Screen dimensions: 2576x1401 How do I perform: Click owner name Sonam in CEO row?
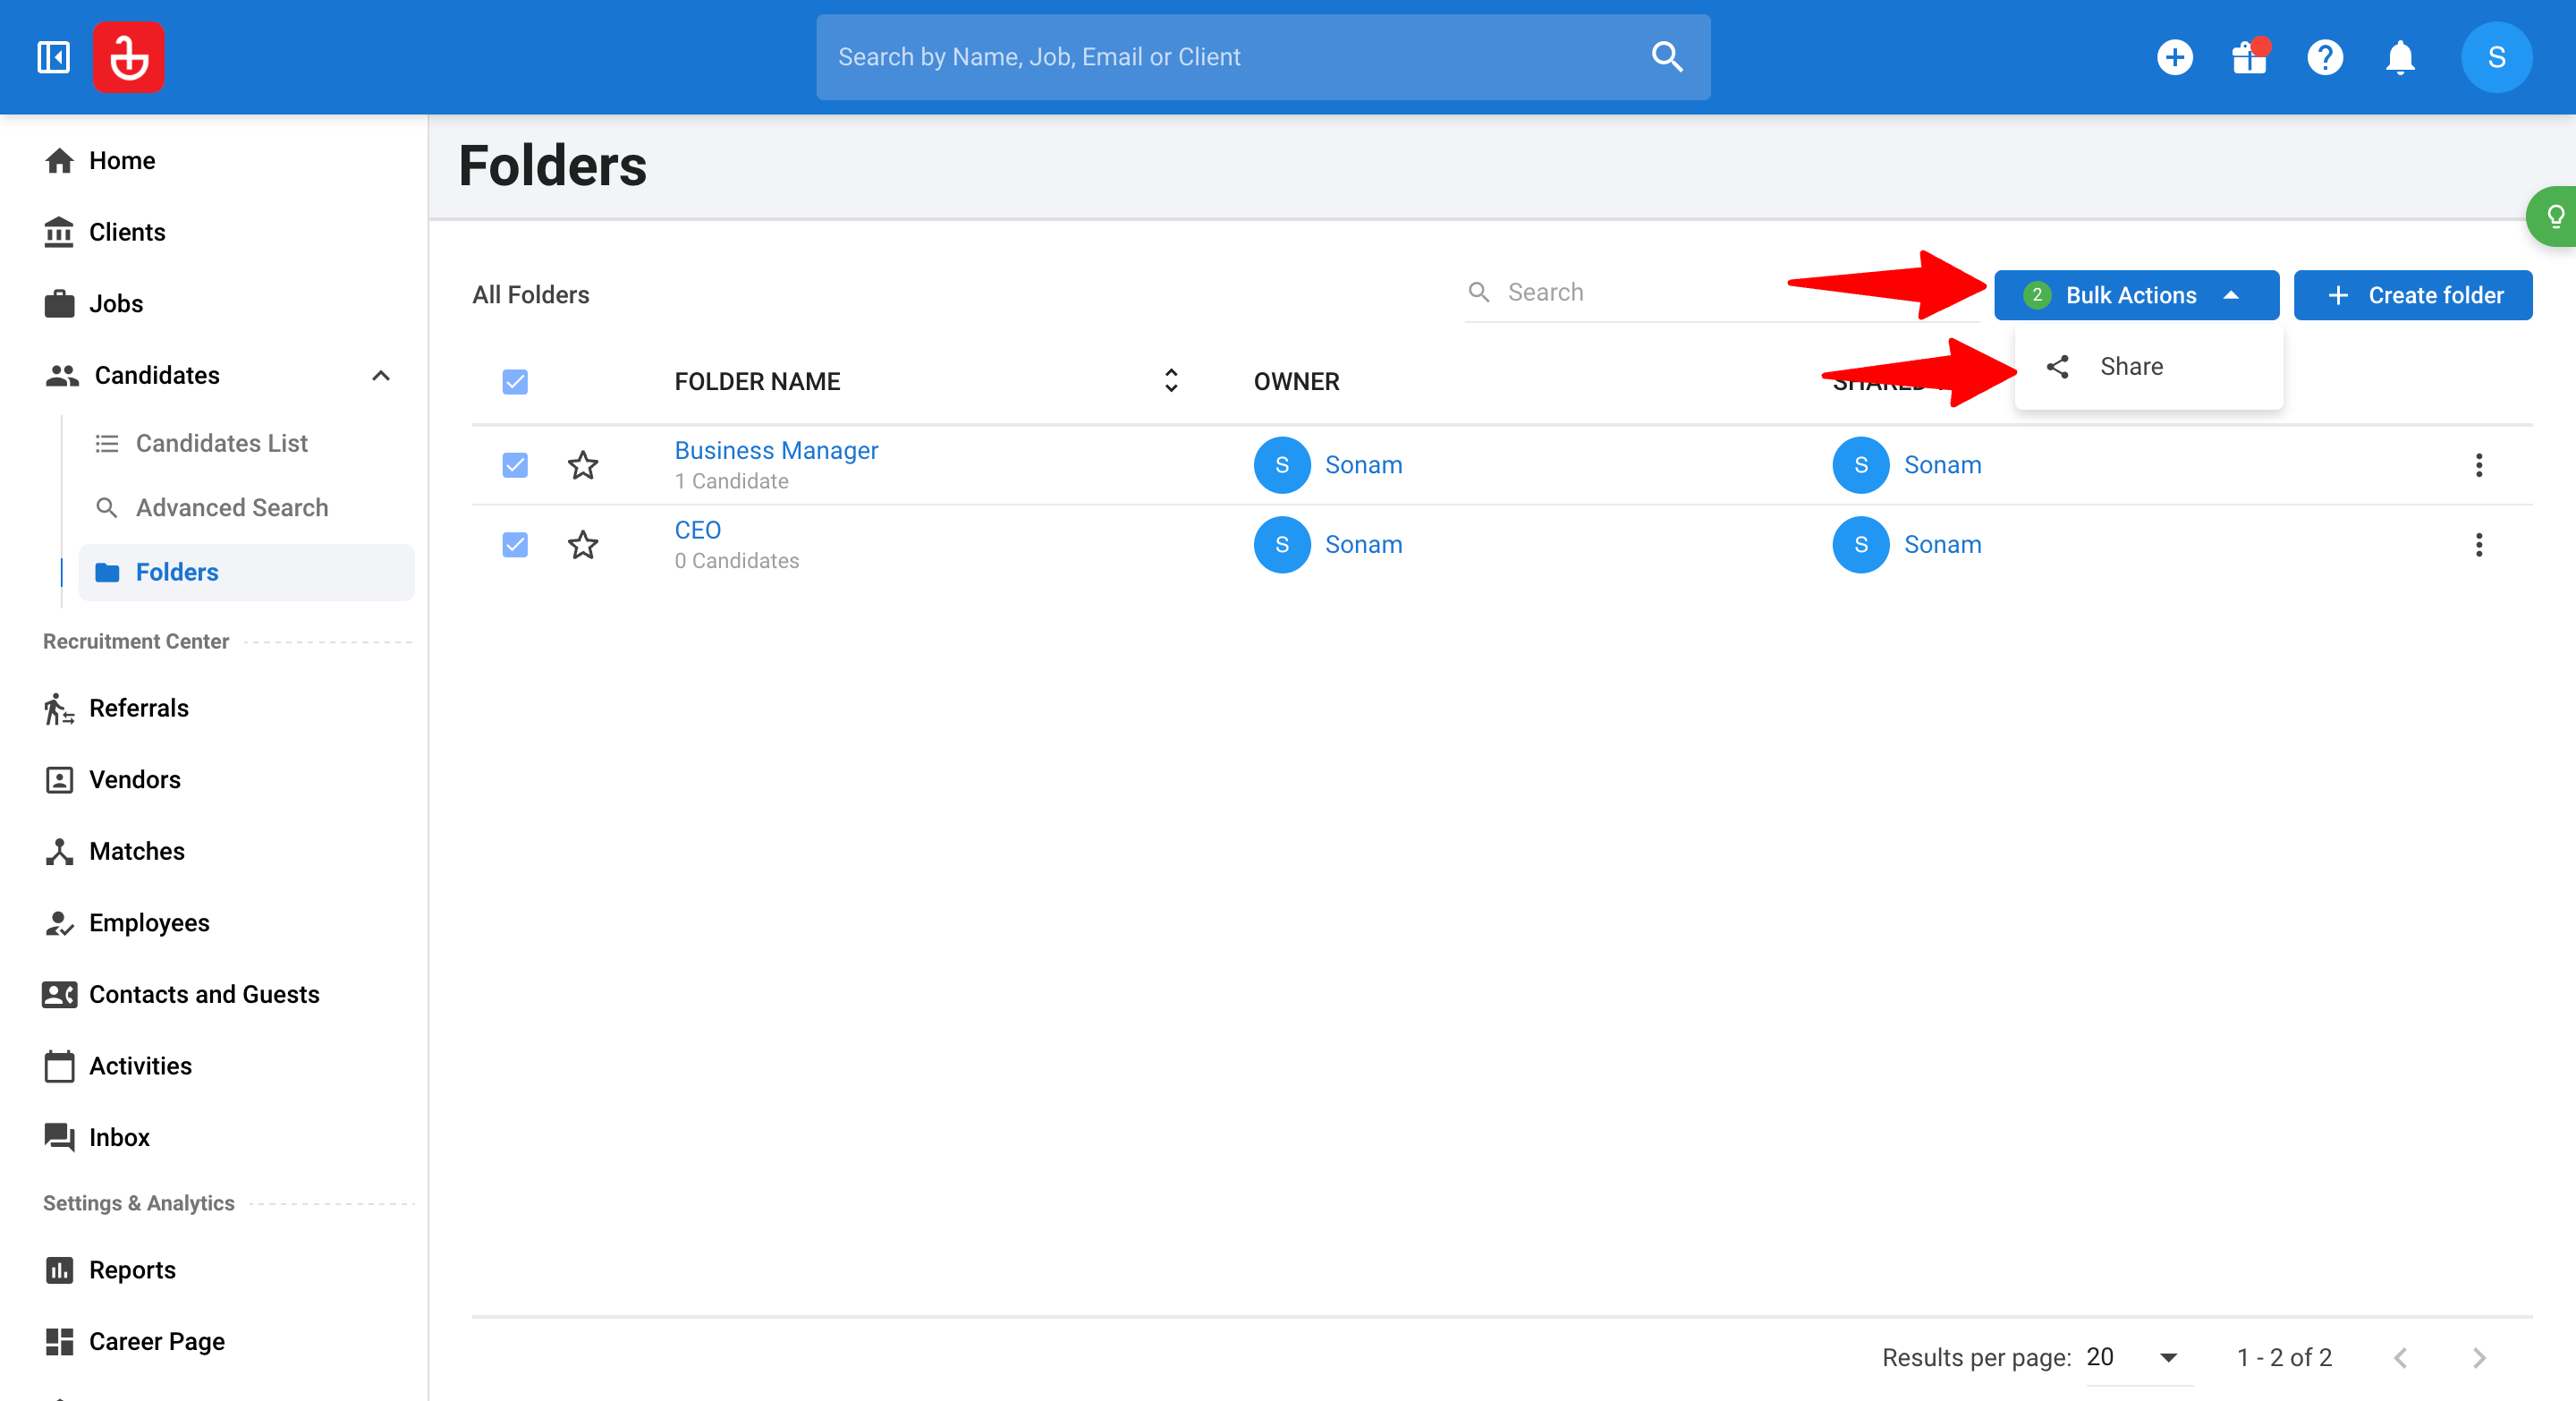(1363, 545)
